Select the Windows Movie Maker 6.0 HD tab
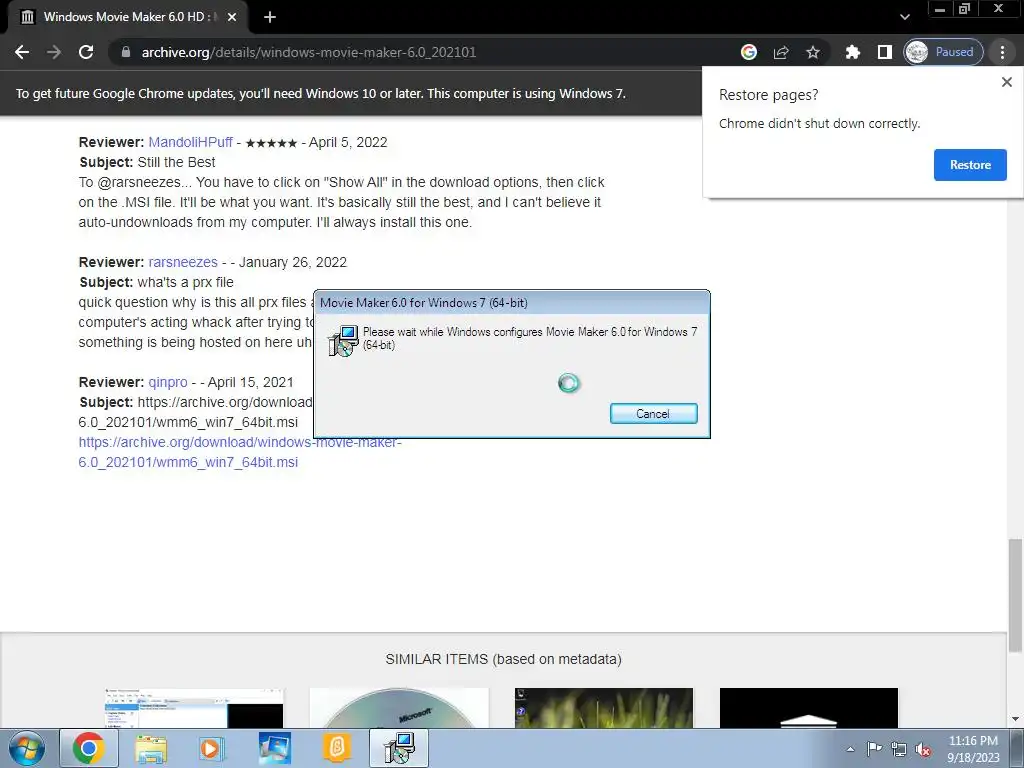This screenshot has height=768, width=1024. coord(127,17)
